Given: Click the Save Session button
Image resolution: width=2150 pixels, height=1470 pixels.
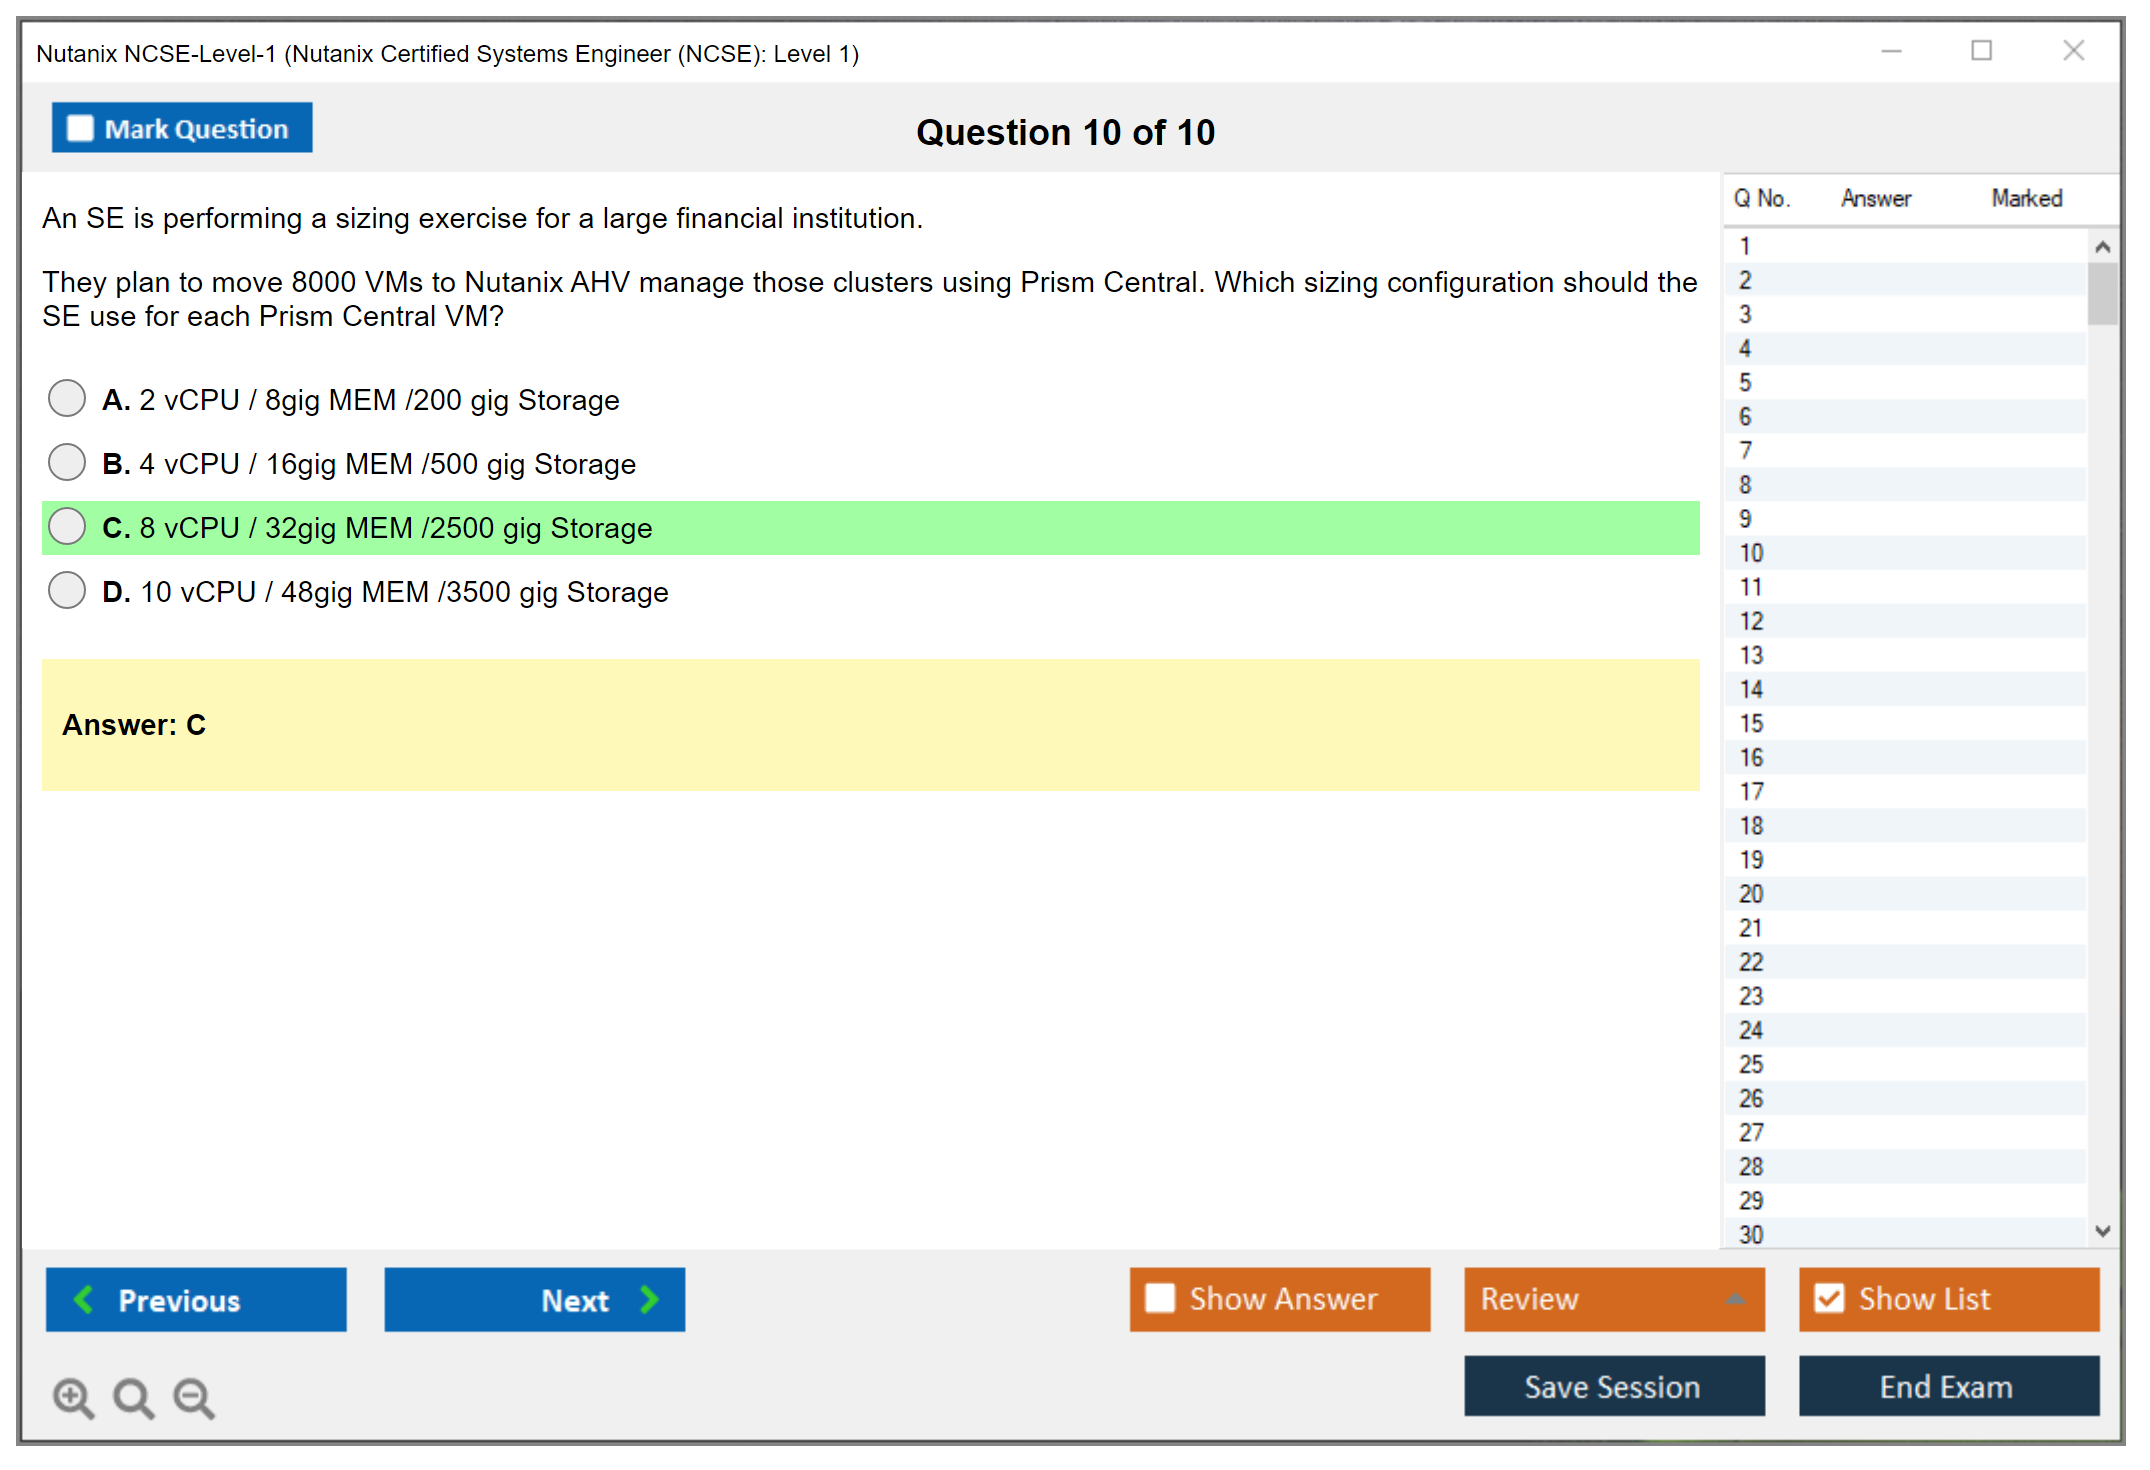Looking at the screenshot, I should 1613,1386.
